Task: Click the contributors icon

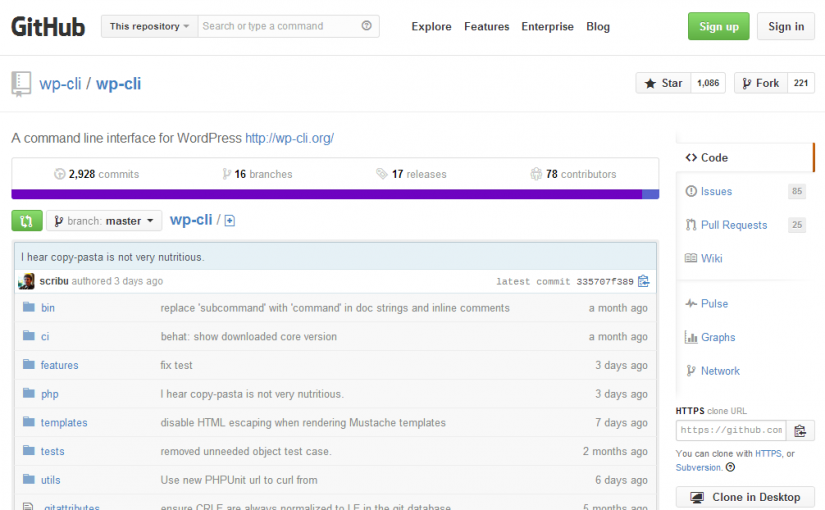Action: click(536, 174)
